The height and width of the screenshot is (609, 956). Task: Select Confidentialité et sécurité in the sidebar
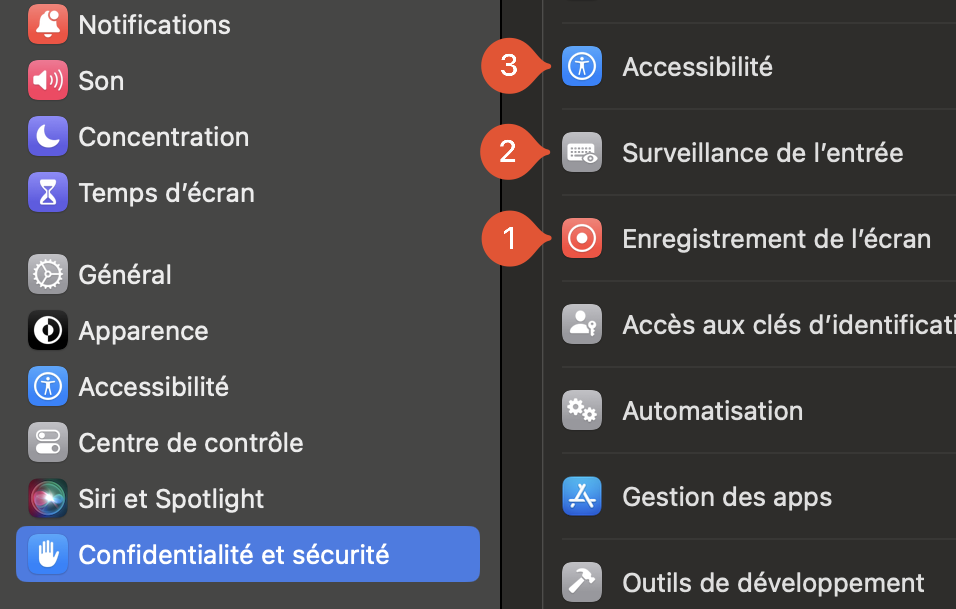pyautogui.click(x=248, y=554)
